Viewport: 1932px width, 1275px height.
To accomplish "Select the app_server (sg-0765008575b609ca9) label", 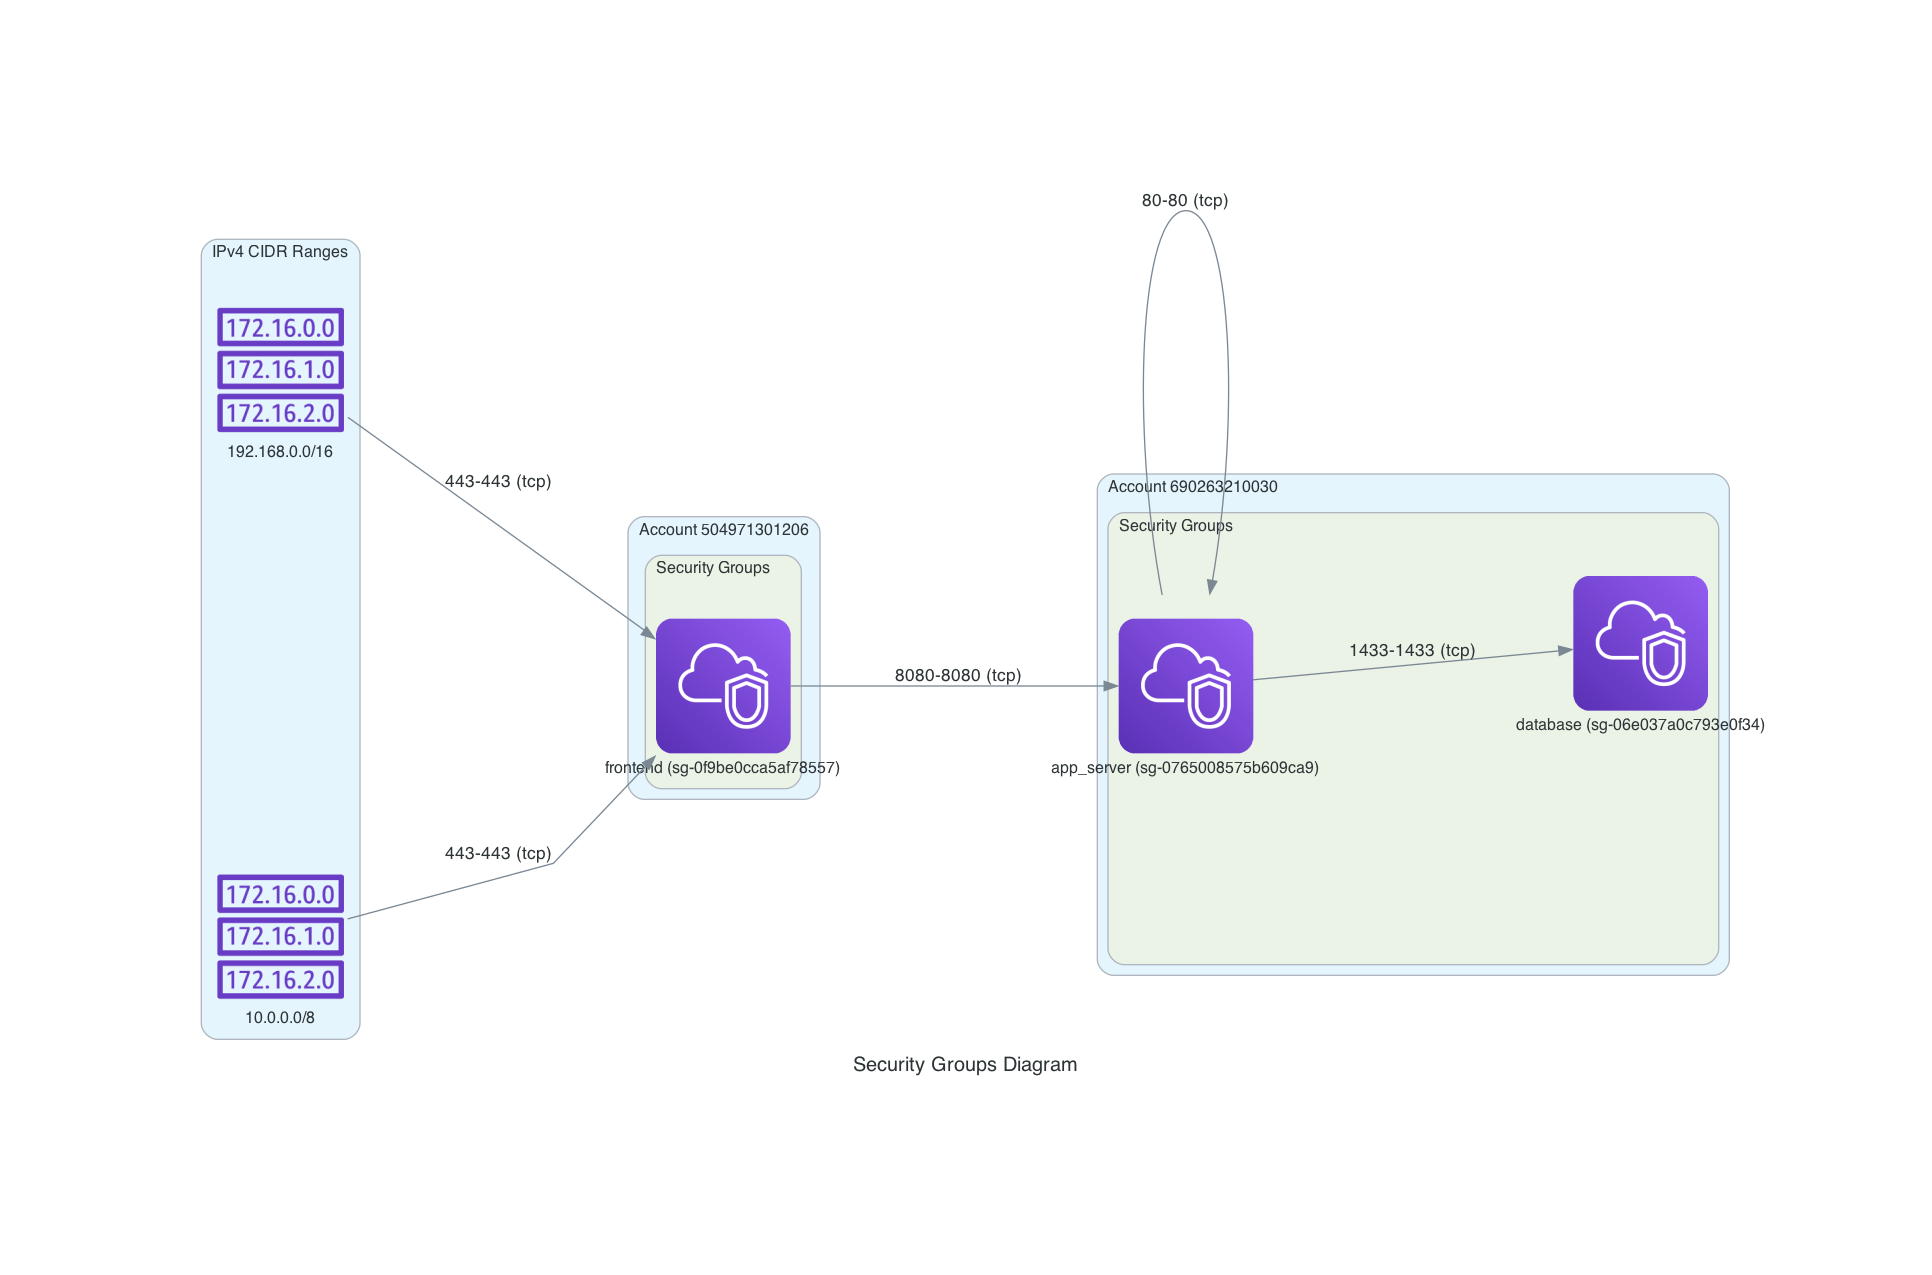I will pos(1185,768).
